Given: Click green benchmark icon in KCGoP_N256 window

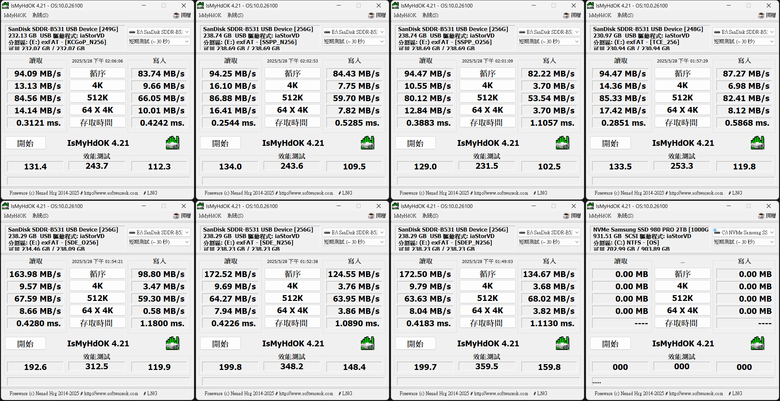Looking at the screenshot, I should [x=173, y=143].
